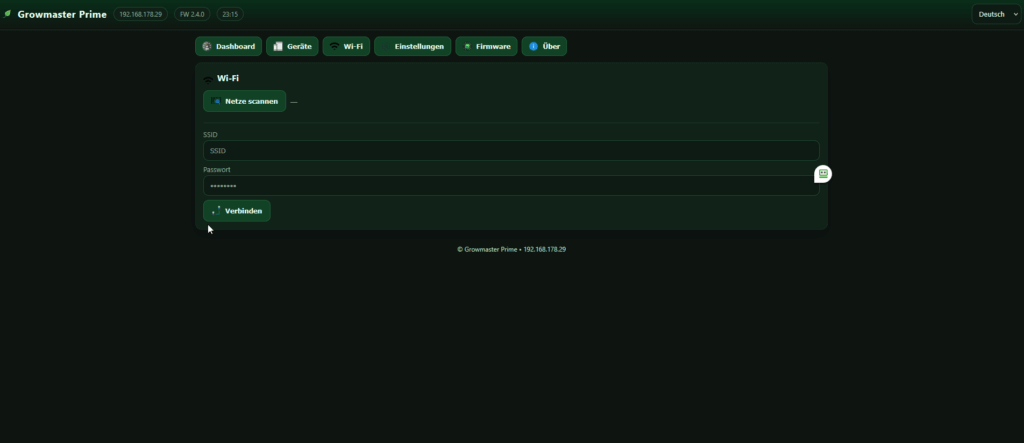Click the 23:15 time badge
This screenshot has width=1024, height=443.
[x=230, y=14]
